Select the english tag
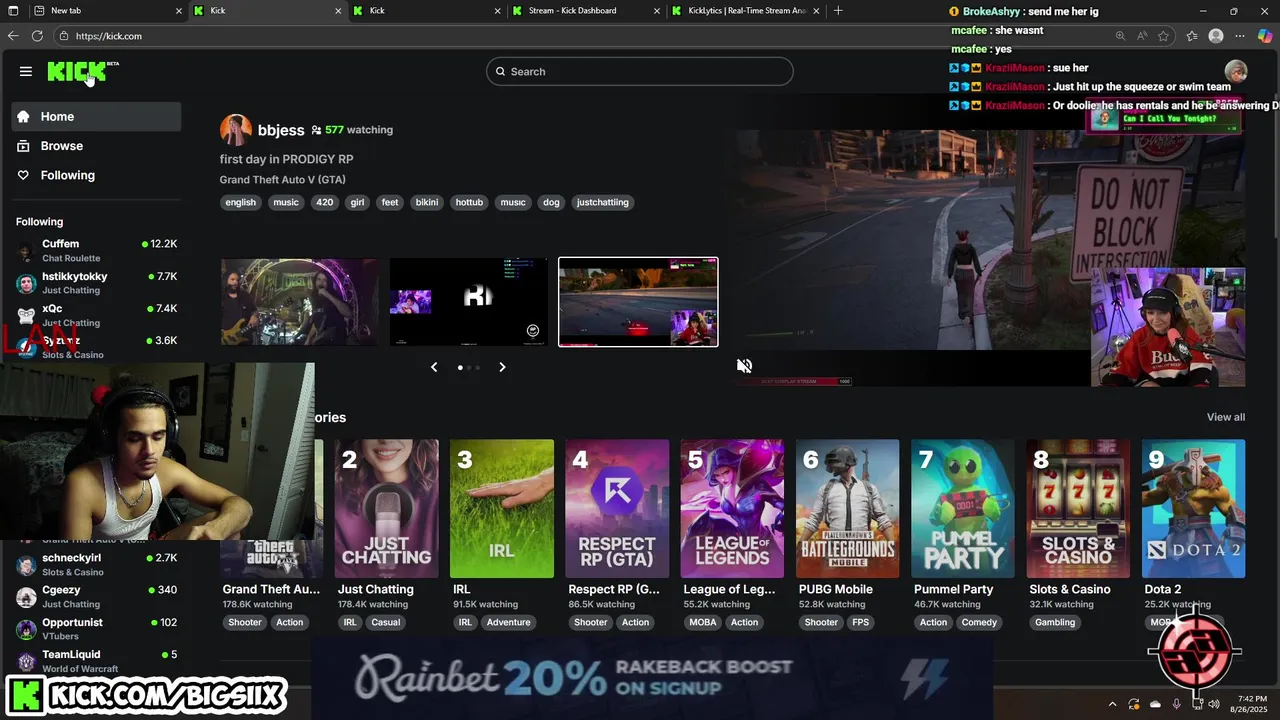Viewport: 1280px width, 720px height. coord(241,202)
